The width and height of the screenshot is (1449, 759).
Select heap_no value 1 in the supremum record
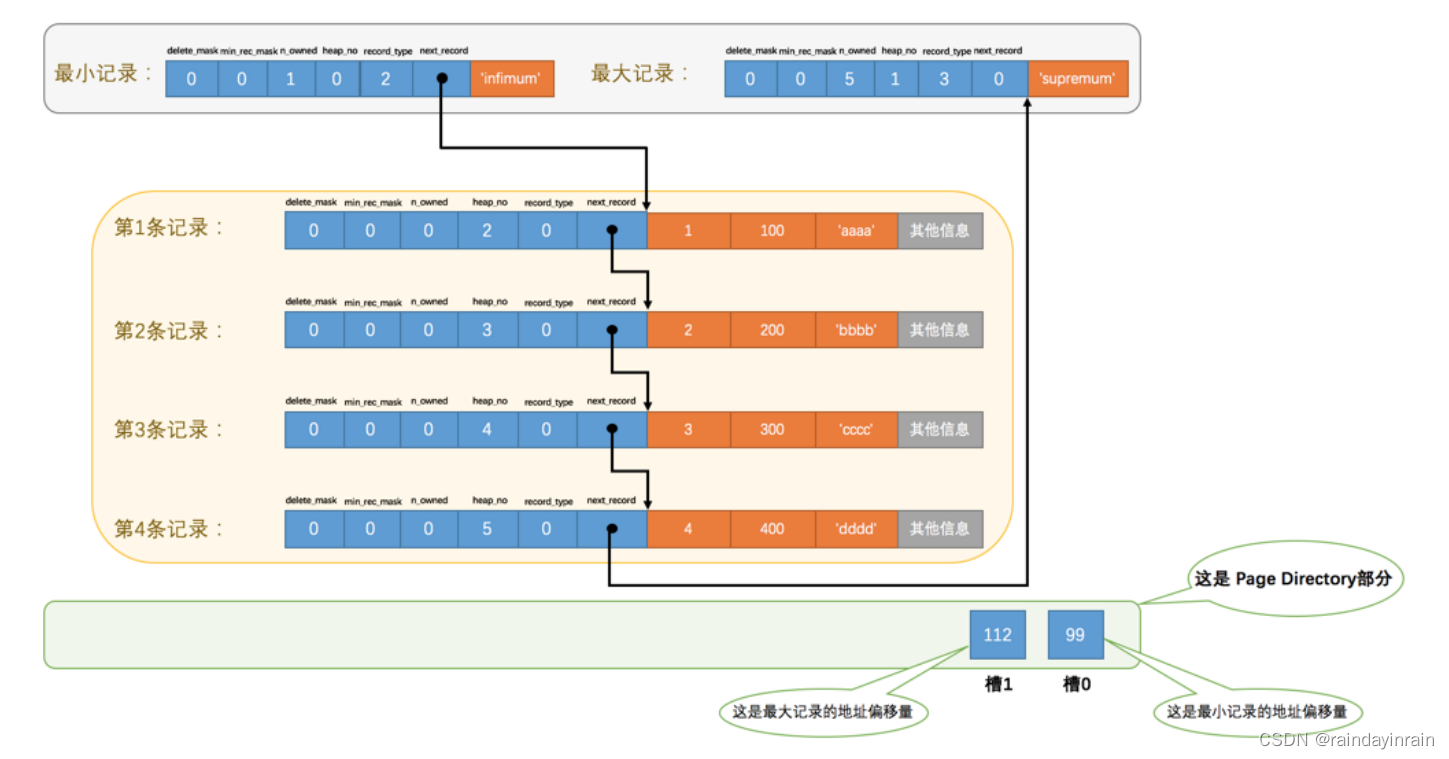point(896,79)
